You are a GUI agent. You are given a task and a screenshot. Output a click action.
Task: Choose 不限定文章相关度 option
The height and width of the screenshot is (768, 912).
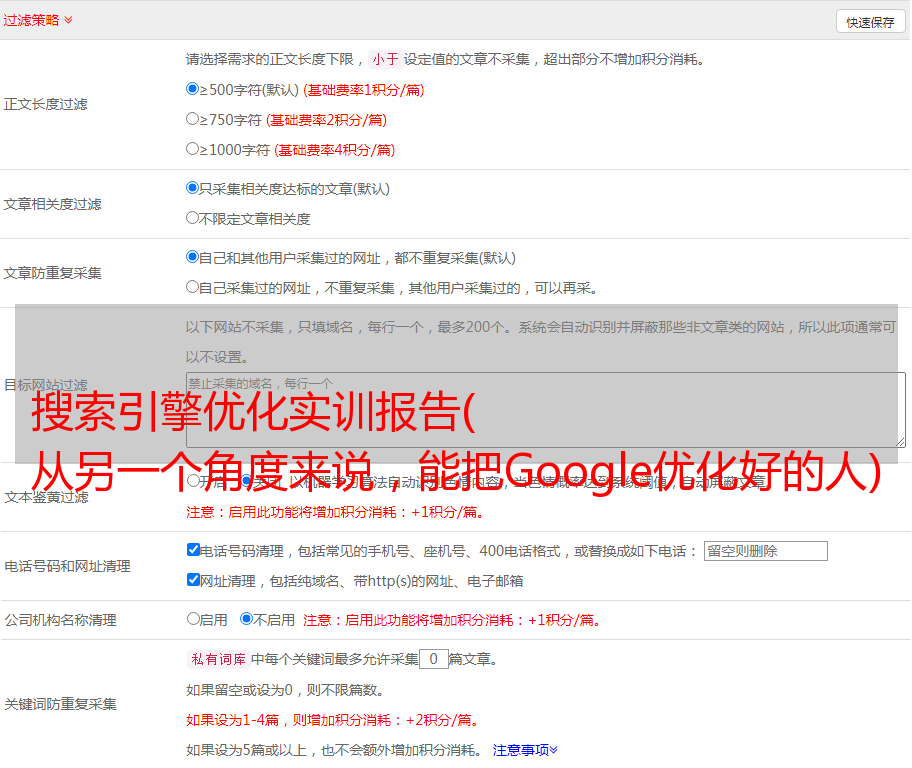[x=193, y=218]
